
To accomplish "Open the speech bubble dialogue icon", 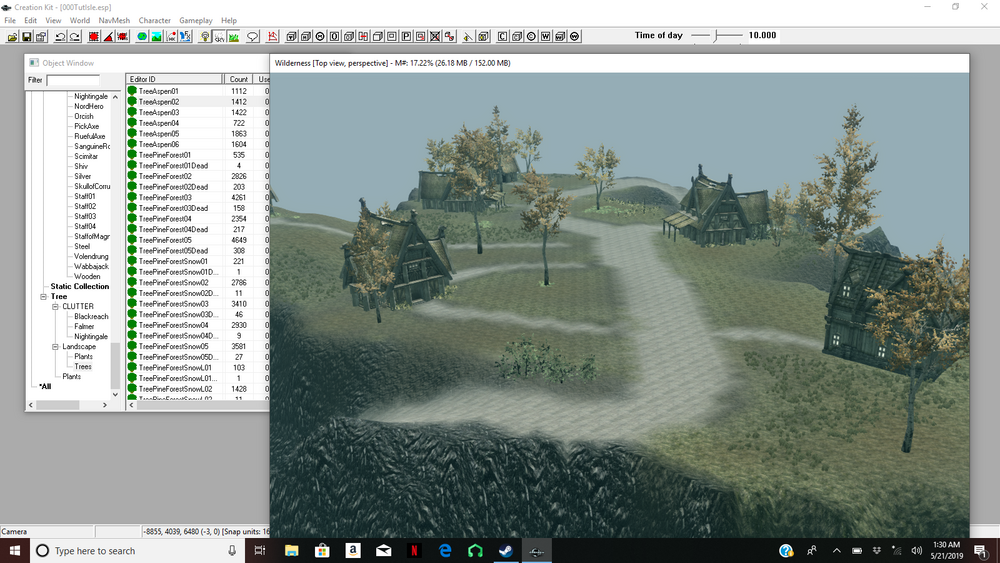I will (x=253, y=36).
